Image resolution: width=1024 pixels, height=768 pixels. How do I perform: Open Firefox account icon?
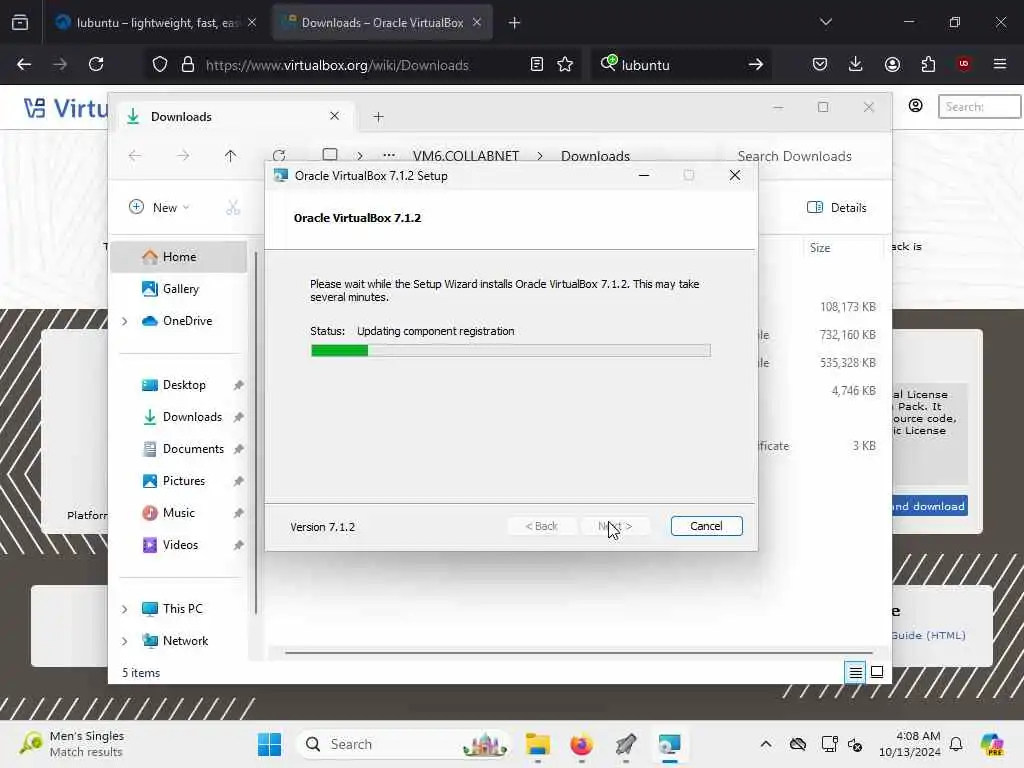pos(892,64)
